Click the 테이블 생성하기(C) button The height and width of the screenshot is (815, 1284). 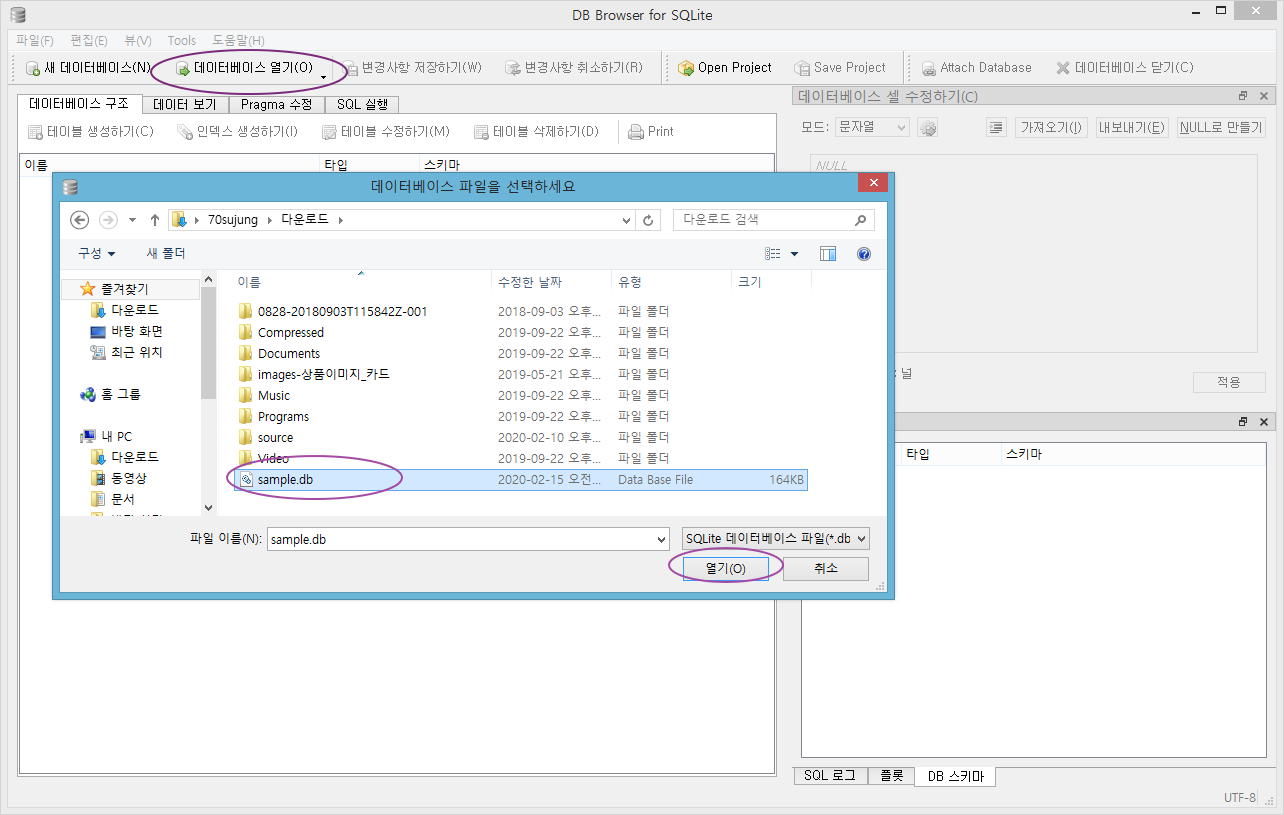click(x=91, y=131)
